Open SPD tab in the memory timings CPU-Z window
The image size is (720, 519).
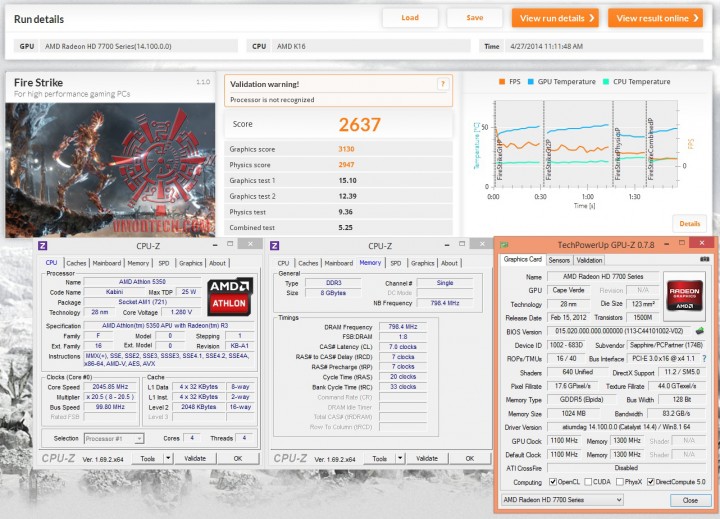[x=396, y=263]
